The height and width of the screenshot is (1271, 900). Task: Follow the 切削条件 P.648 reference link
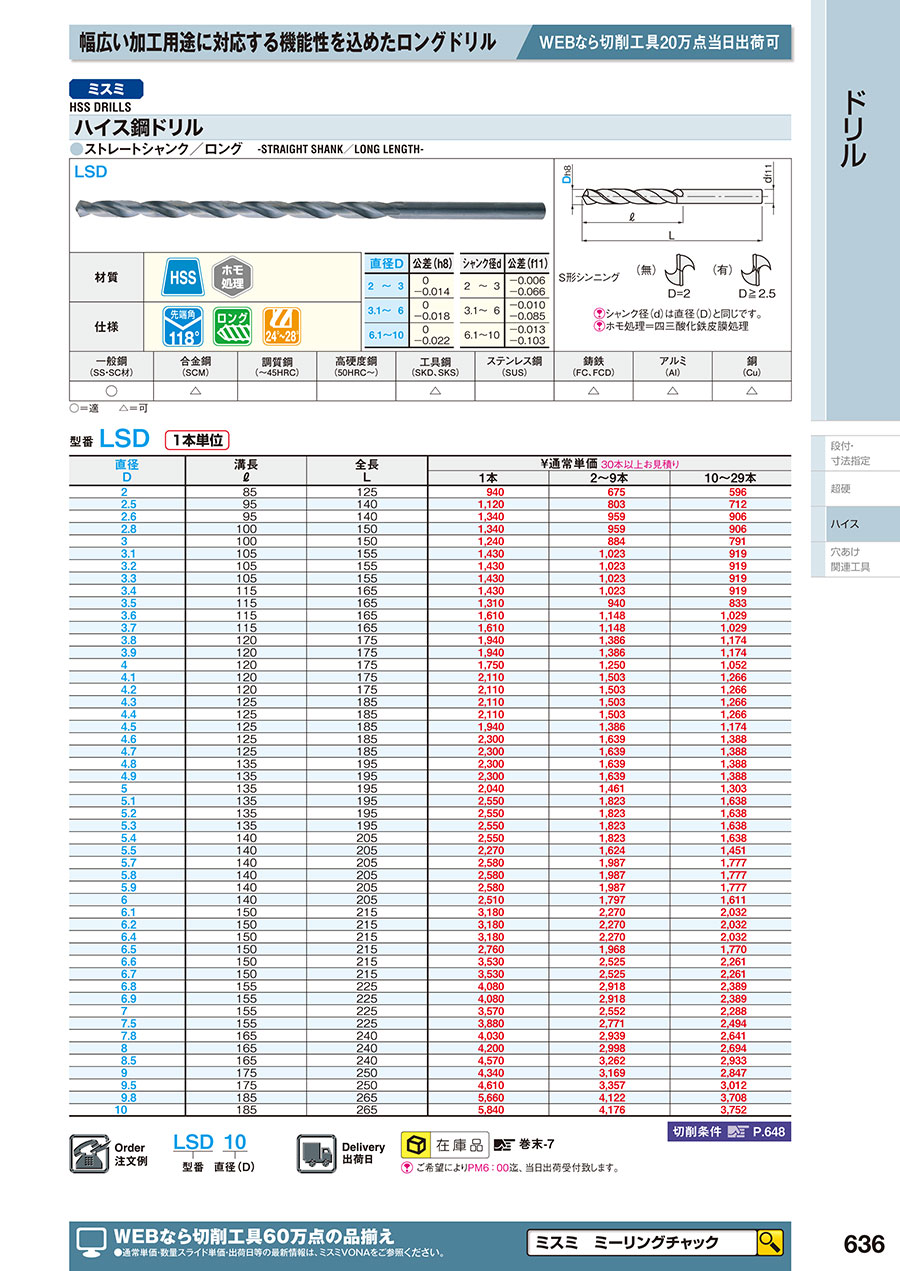[728, 1131]
